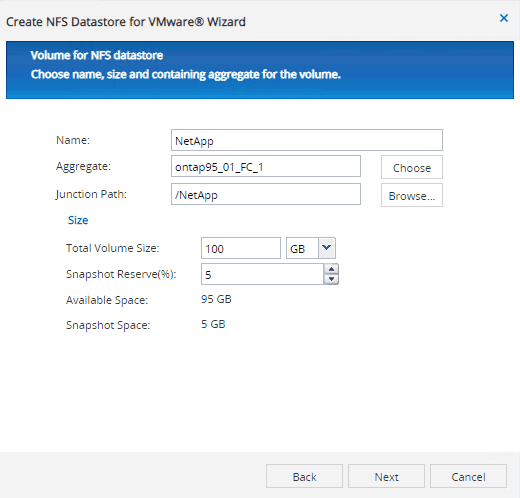The image size is (520, 498).
Task: Select the Aggregate field showing ontap95_01_FC_1
Action: (266, 166)
